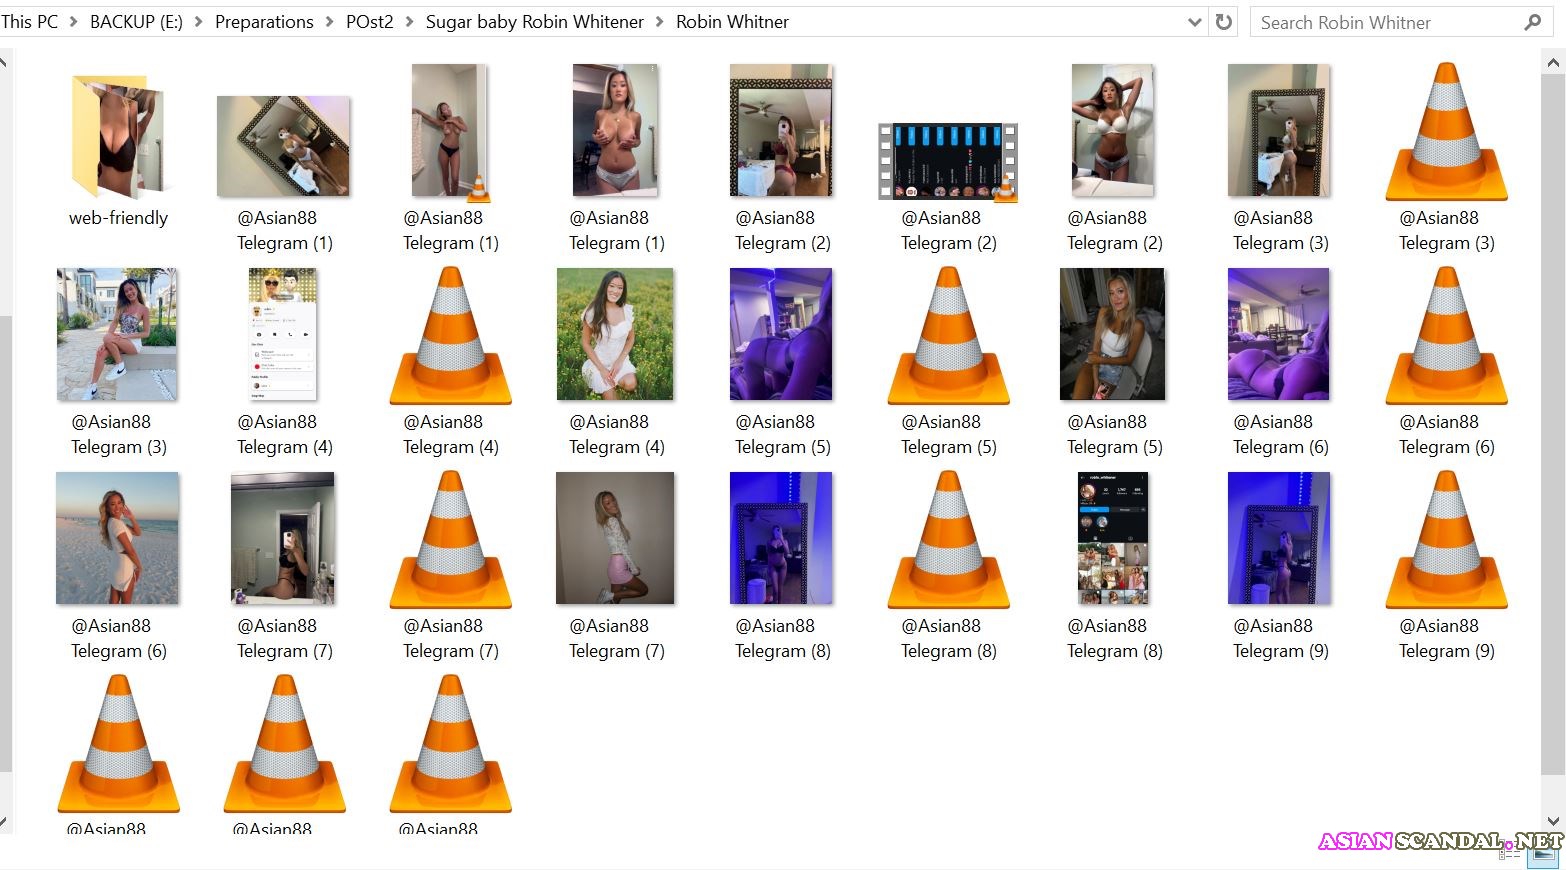Click the file list scroll-down arrow
Viewport: 1566px width, 870px height.
pyautogui.click(x=1553, y=821)
